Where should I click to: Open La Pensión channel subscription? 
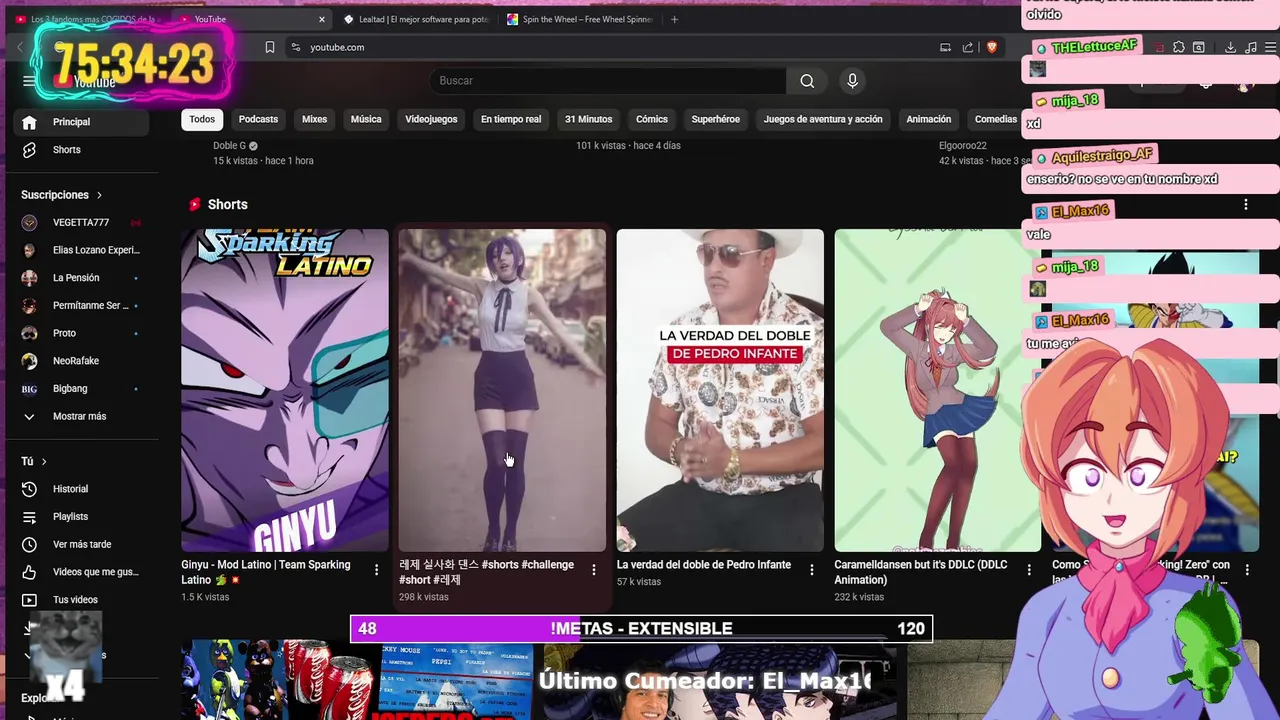coord(82,278)
